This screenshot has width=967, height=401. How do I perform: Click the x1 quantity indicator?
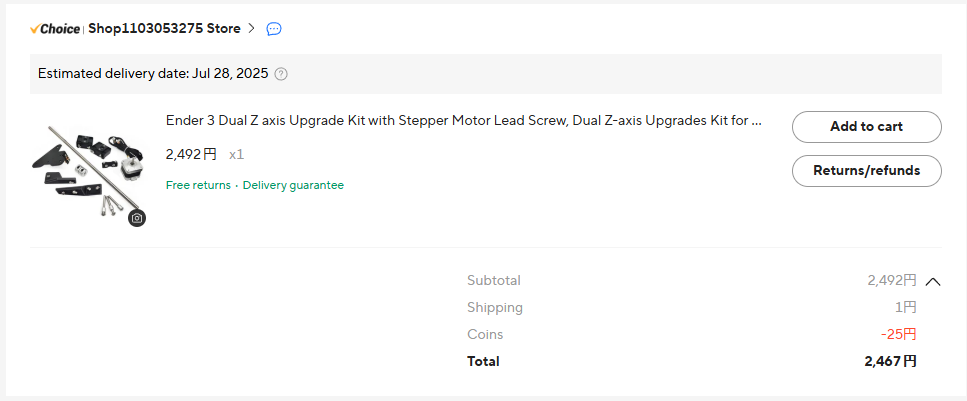coord(236,155)
